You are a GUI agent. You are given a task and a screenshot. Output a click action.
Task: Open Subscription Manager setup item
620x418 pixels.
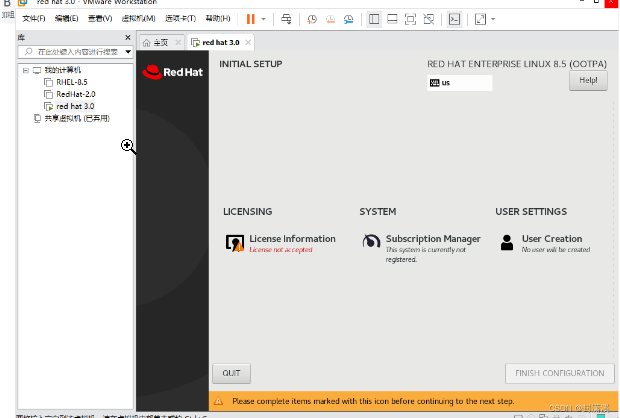click(432, 240)
